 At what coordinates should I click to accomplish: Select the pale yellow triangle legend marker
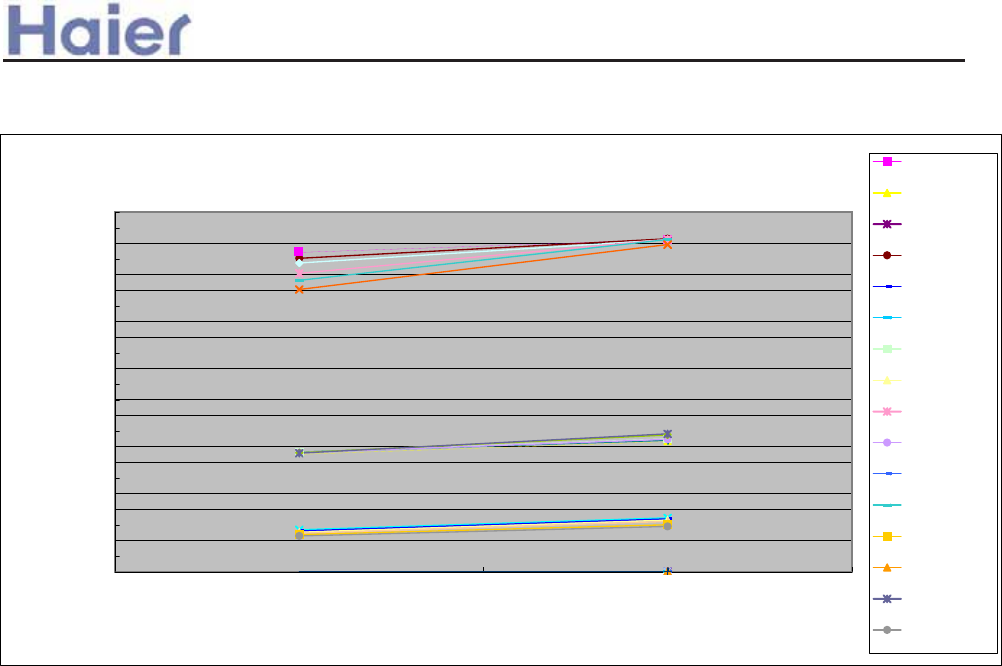(887, 380)
